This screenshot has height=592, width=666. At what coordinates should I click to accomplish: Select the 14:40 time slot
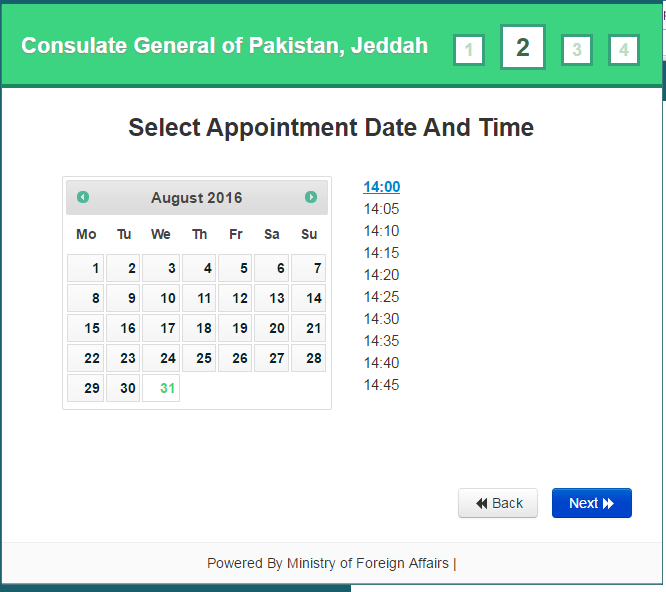point(381,363)
